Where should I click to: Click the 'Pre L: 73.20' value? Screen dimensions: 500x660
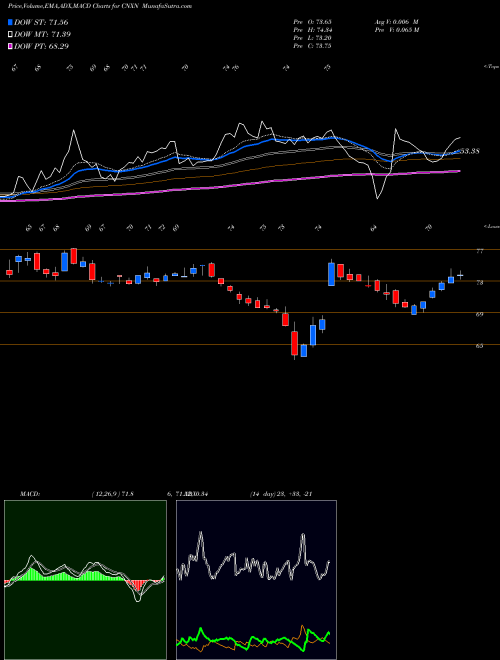312,38
